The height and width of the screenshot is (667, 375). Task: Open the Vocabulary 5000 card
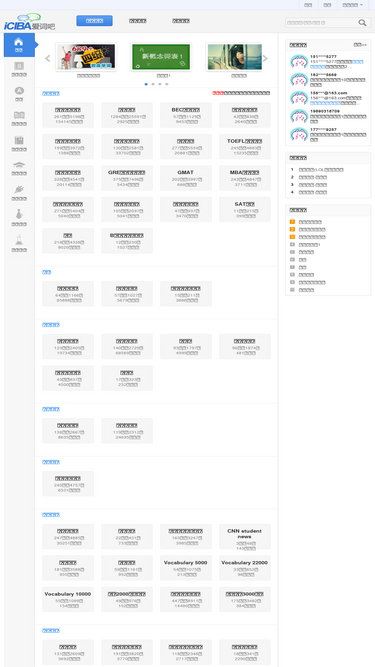[x=186, y=568]
